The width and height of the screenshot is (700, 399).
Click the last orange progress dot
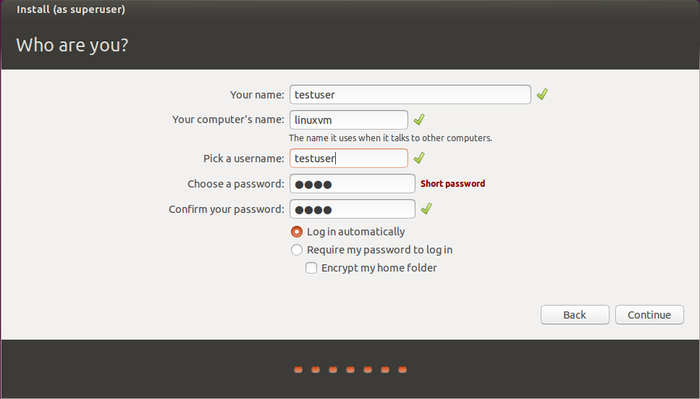tap(402, 370)
